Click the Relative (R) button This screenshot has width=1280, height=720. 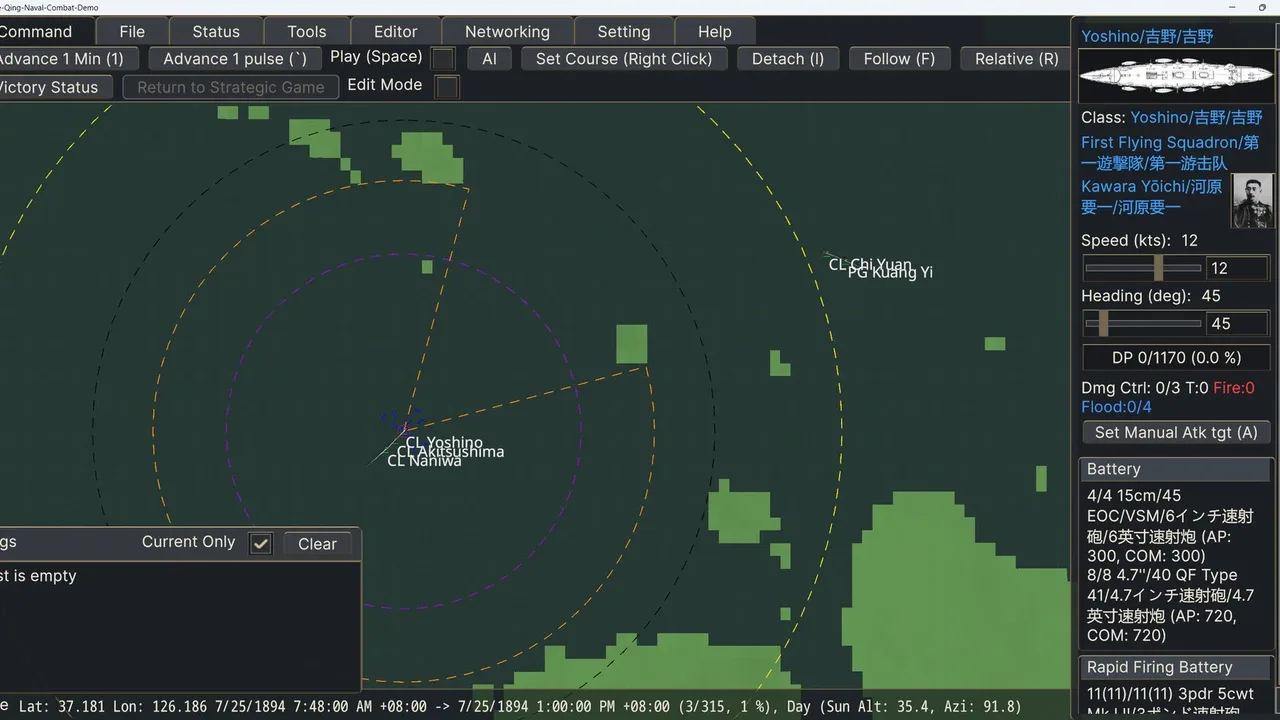click(x=1016, y=59)
